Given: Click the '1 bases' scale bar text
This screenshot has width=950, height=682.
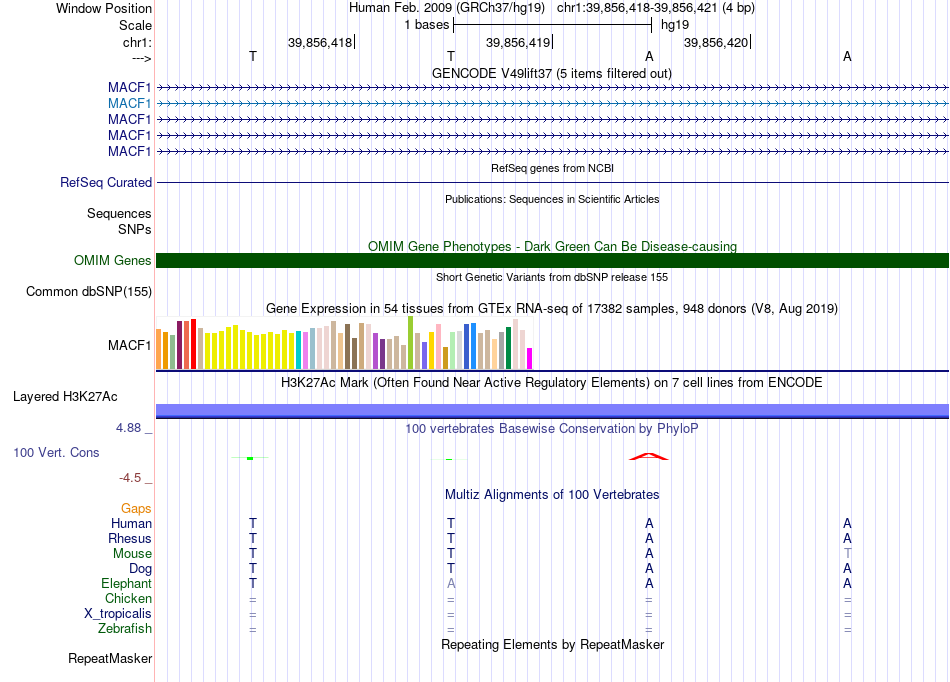Looking at the screenshot, I should point(427,25).
